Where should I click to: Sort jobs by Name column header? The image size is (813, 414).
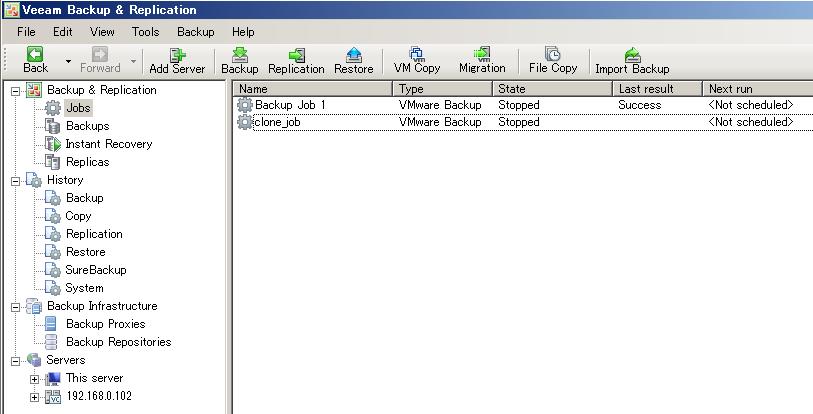(313, 89)
